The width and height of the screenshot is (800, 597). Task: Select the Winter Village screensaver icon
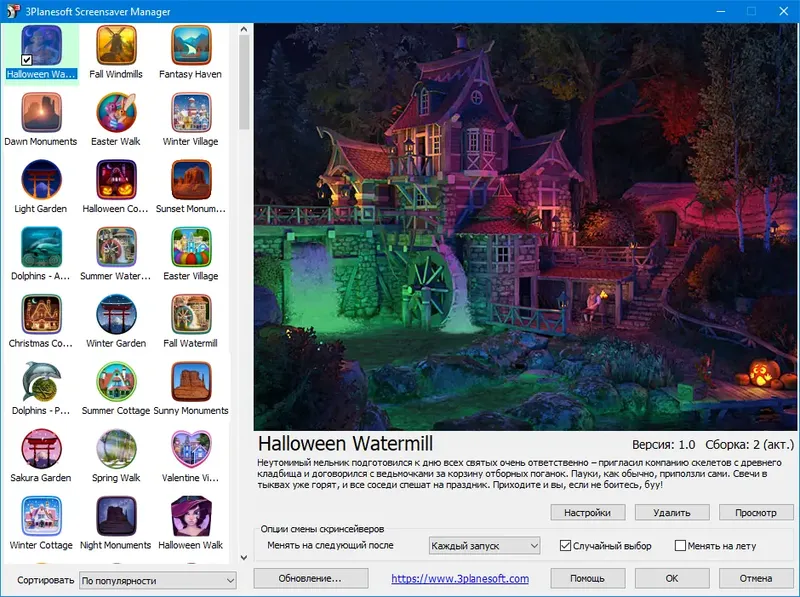[191, 113]
